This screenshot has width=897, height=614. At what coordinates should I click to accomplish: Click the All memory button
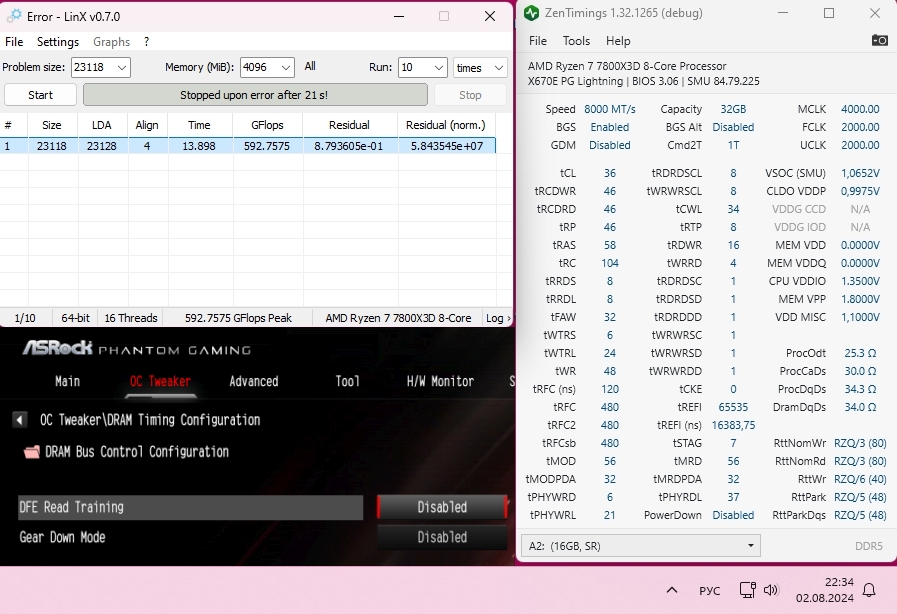click(310, 66)
